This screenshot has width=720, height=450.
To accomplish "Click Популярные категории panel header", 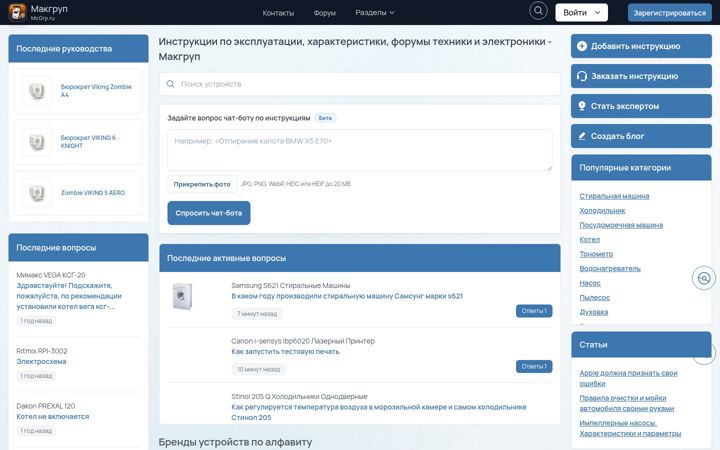I will point(641,168).
